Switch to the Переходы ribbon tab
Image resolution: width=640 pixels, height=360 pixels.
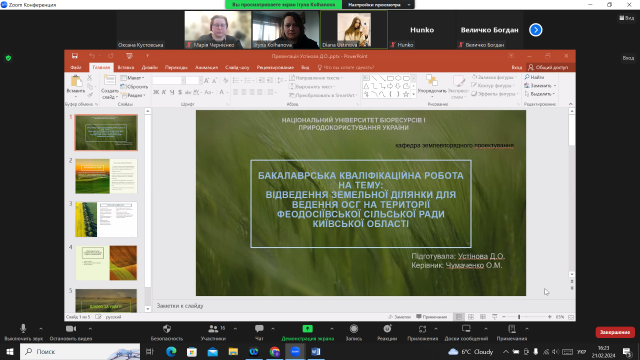176,67
